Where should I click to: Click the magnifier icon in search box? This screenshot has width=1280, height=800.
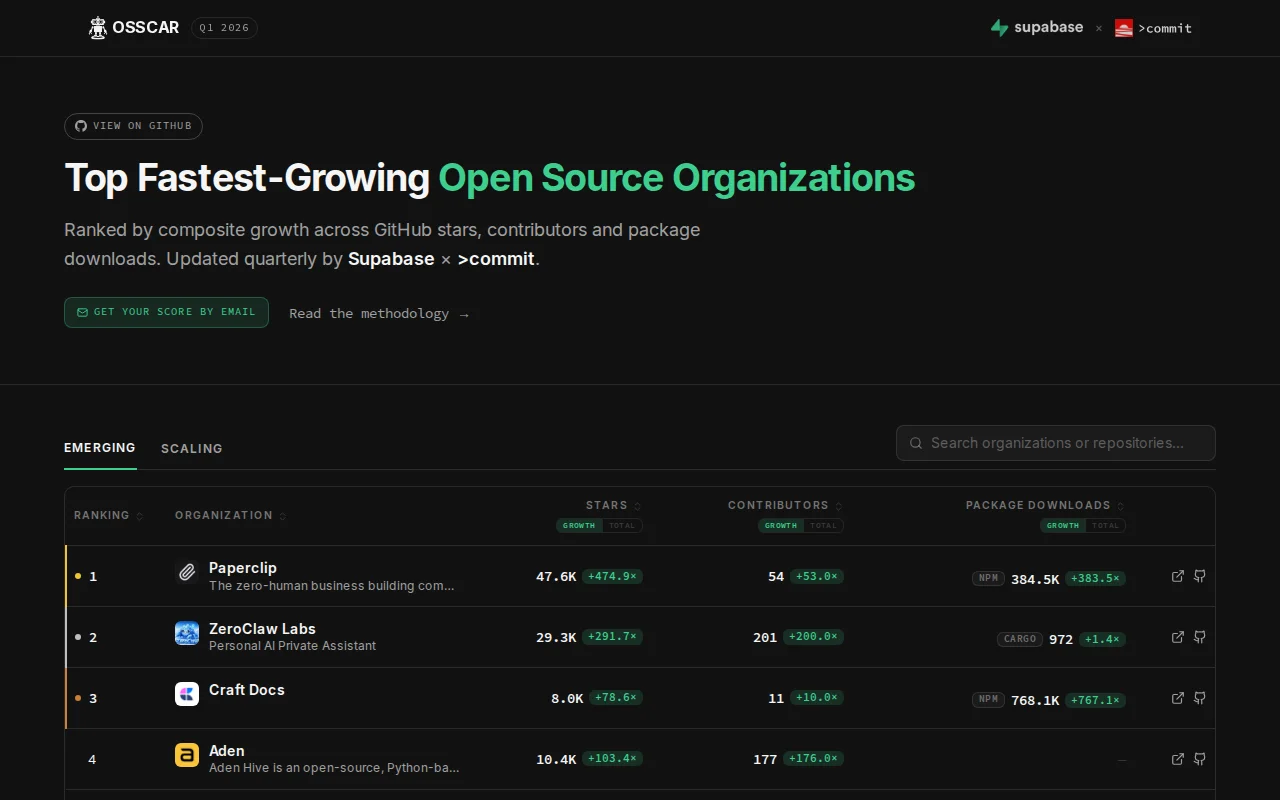coord(916,443)
